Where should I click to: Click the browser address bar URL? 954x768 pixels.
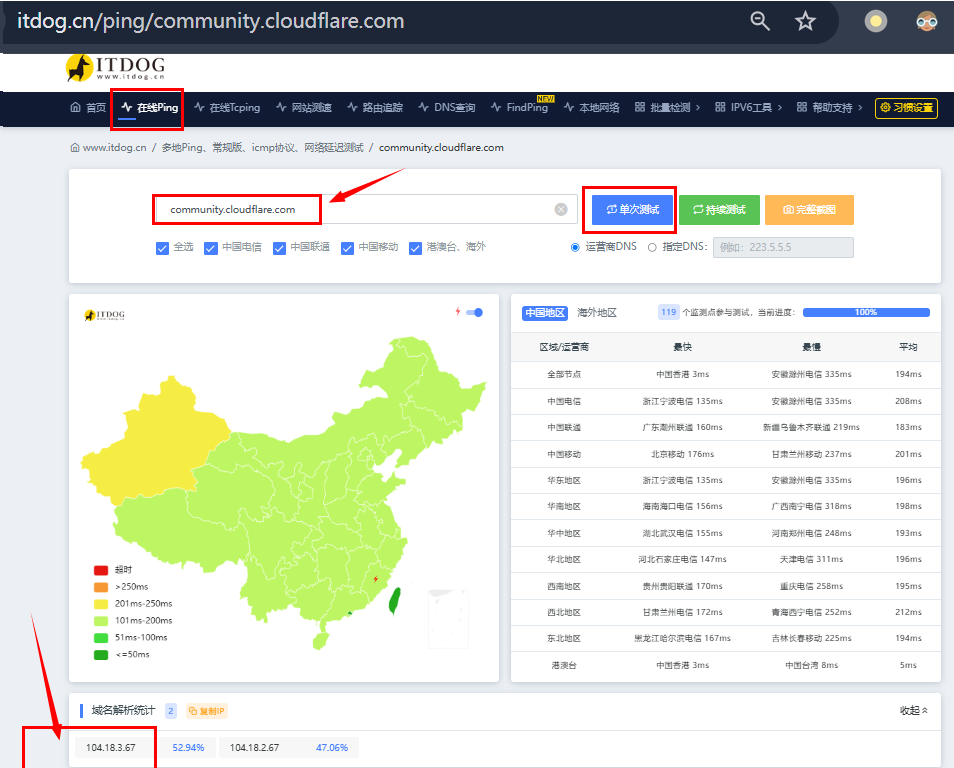(211, 21)
